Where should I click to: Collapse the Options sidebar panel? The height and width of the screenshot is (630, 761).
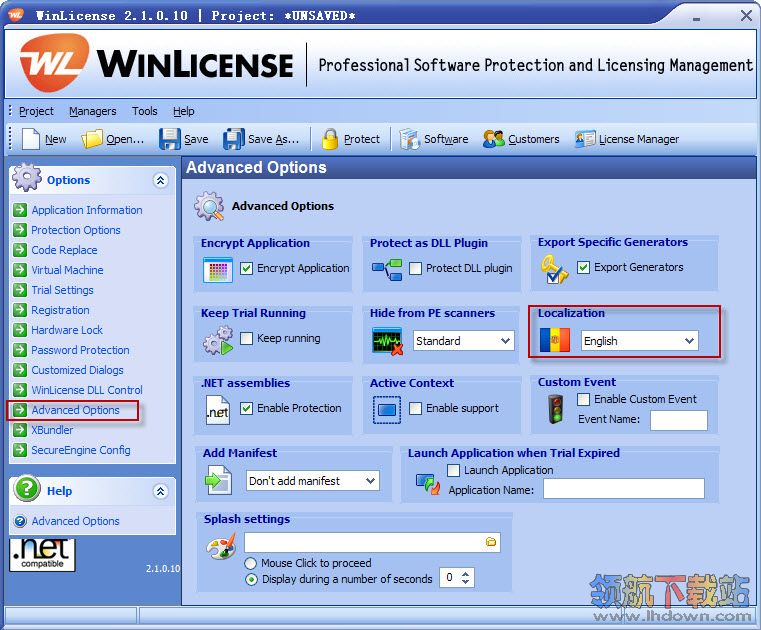point(161,180)
